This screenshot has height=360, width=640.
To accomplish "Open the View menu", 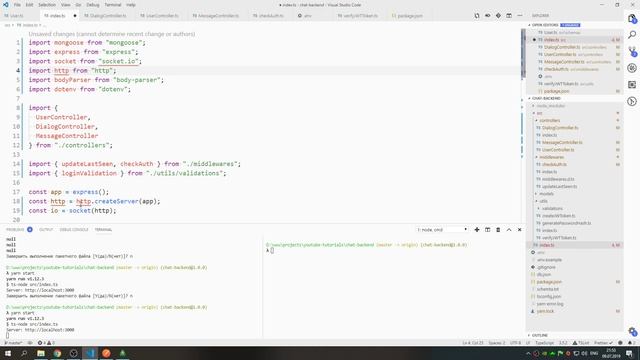I will point(66,5).
